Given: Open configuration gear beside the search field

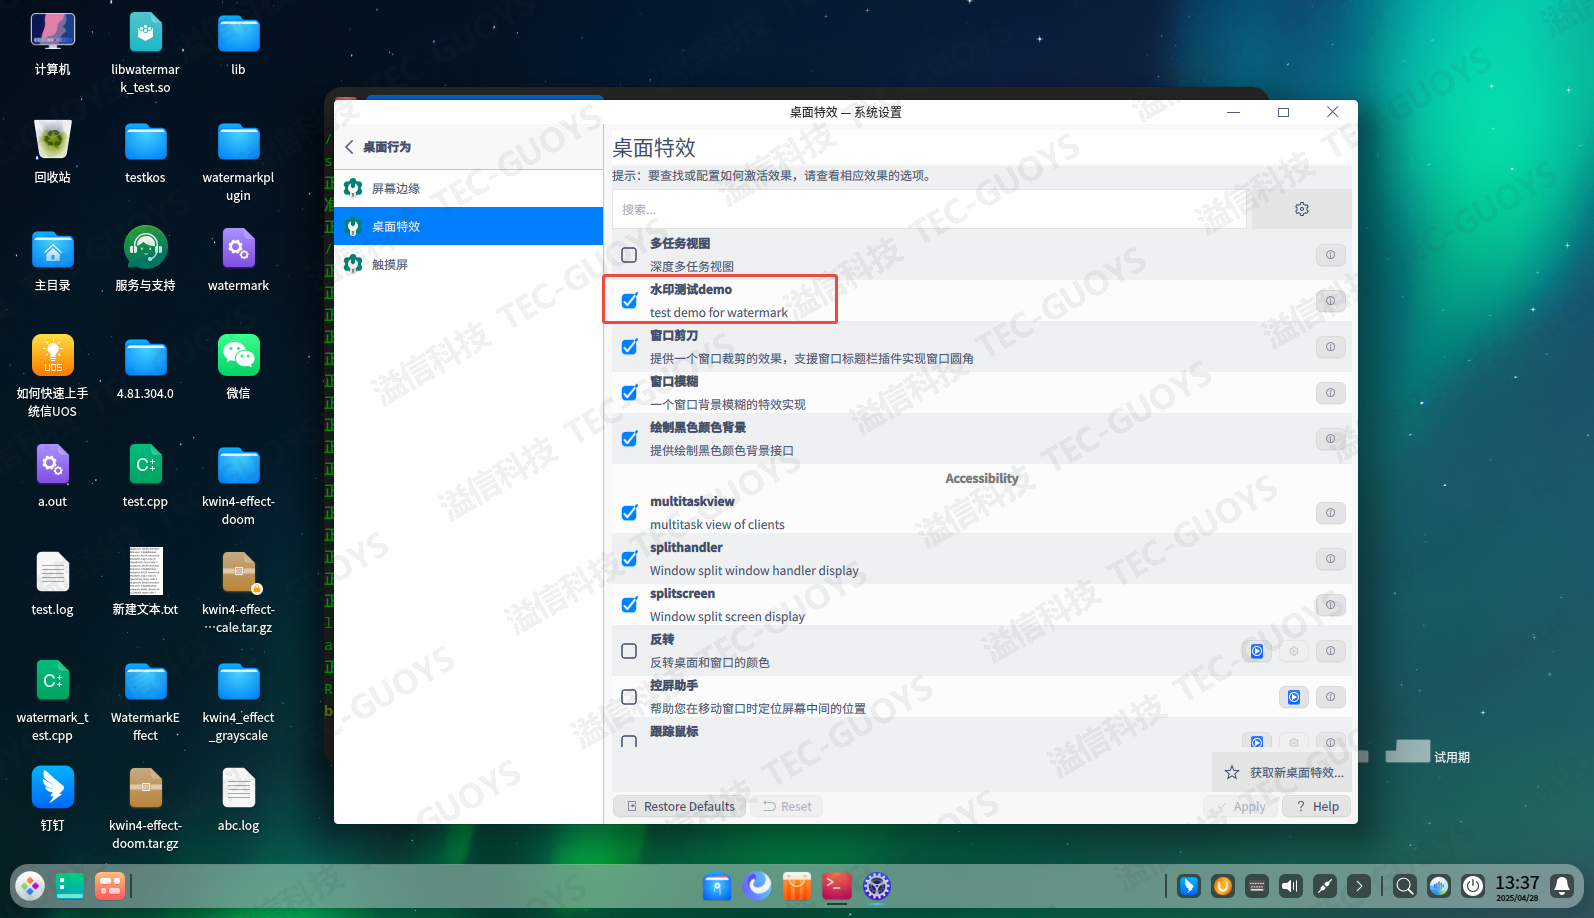Looking at the screenshot, I should [1301, 209].
